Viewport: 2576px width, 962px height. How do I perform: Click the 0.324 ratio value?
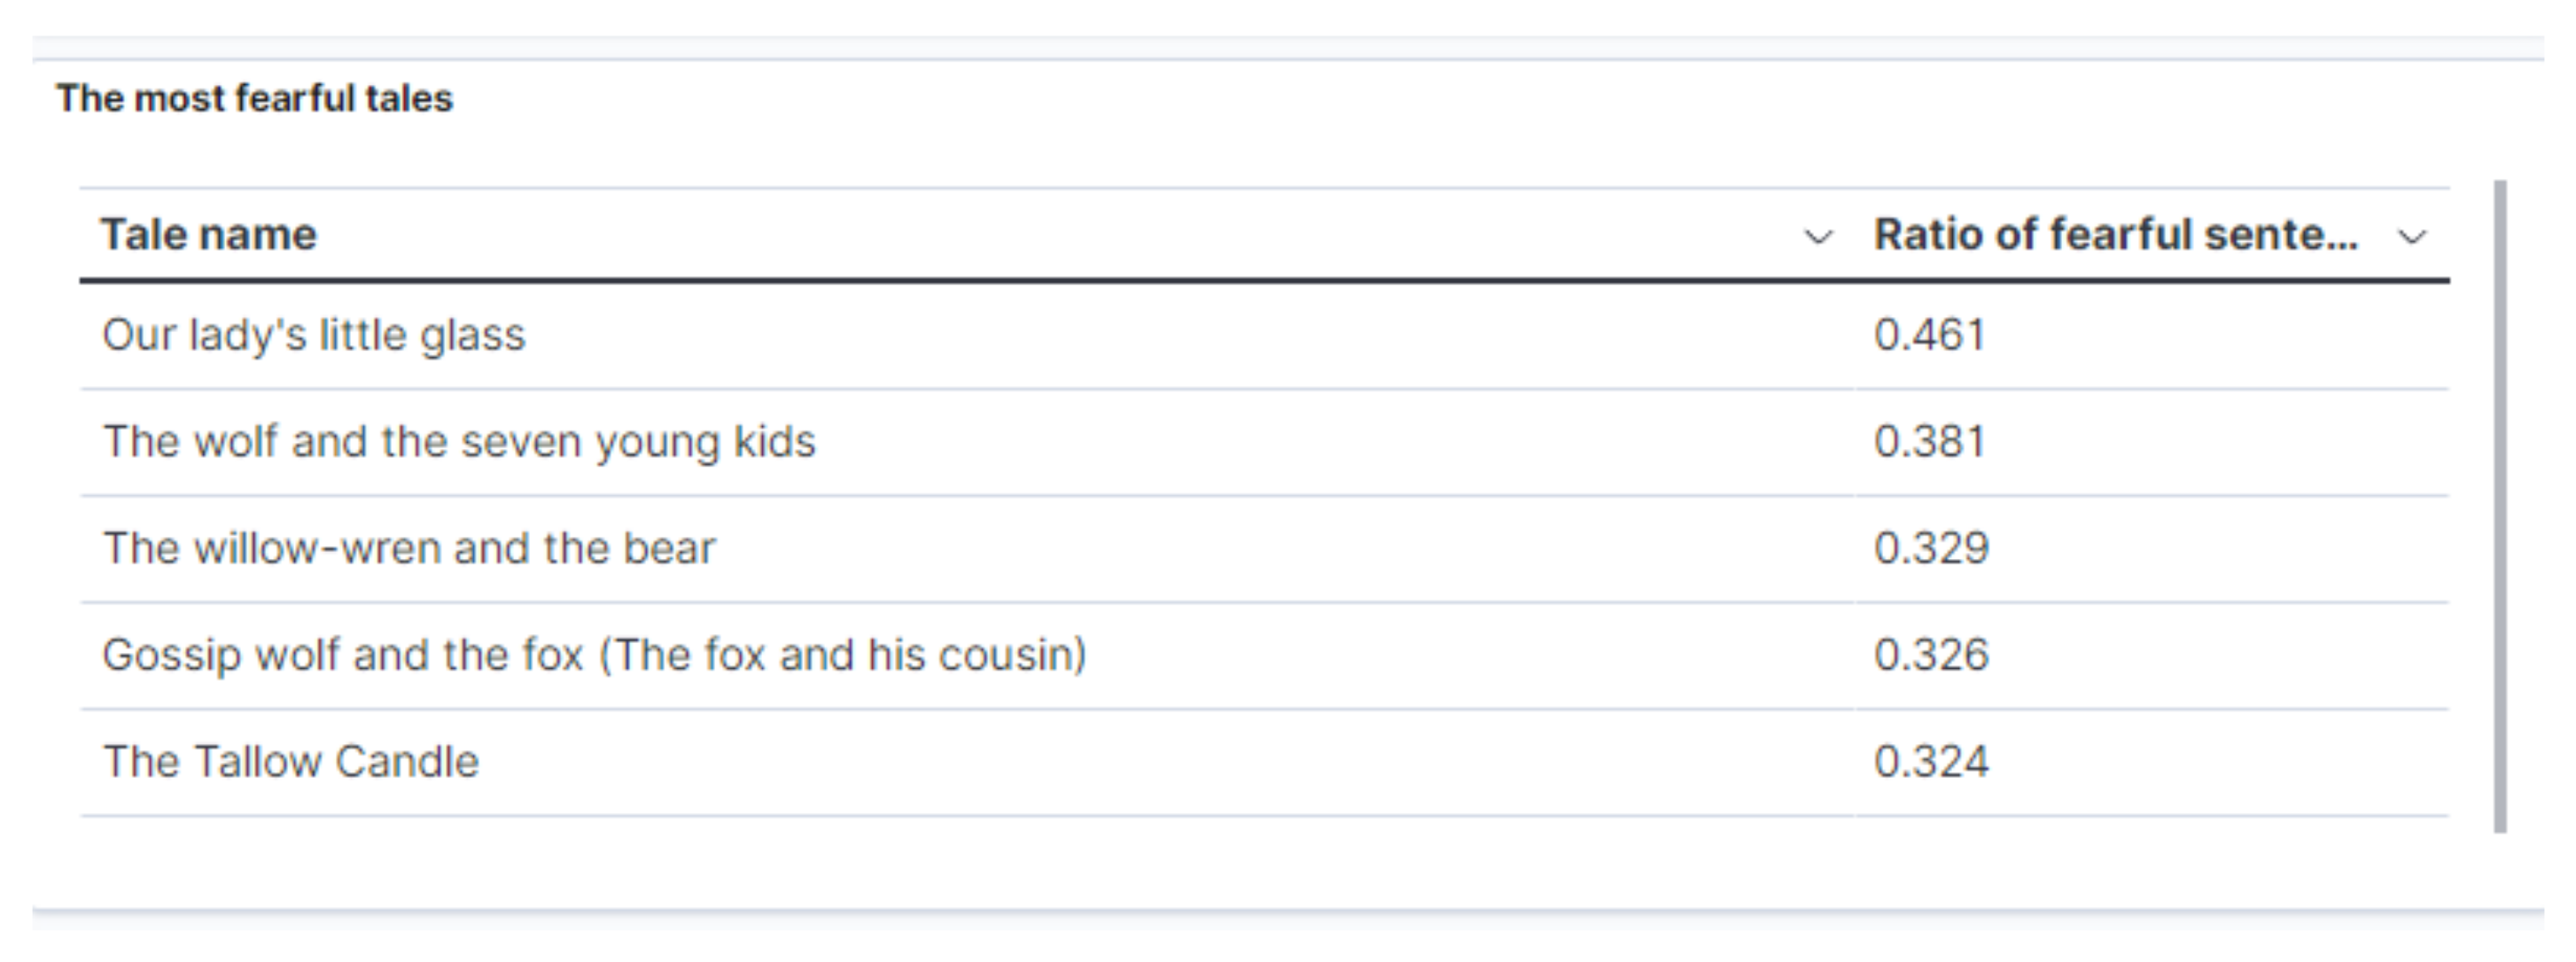(x=1931, y=762)
